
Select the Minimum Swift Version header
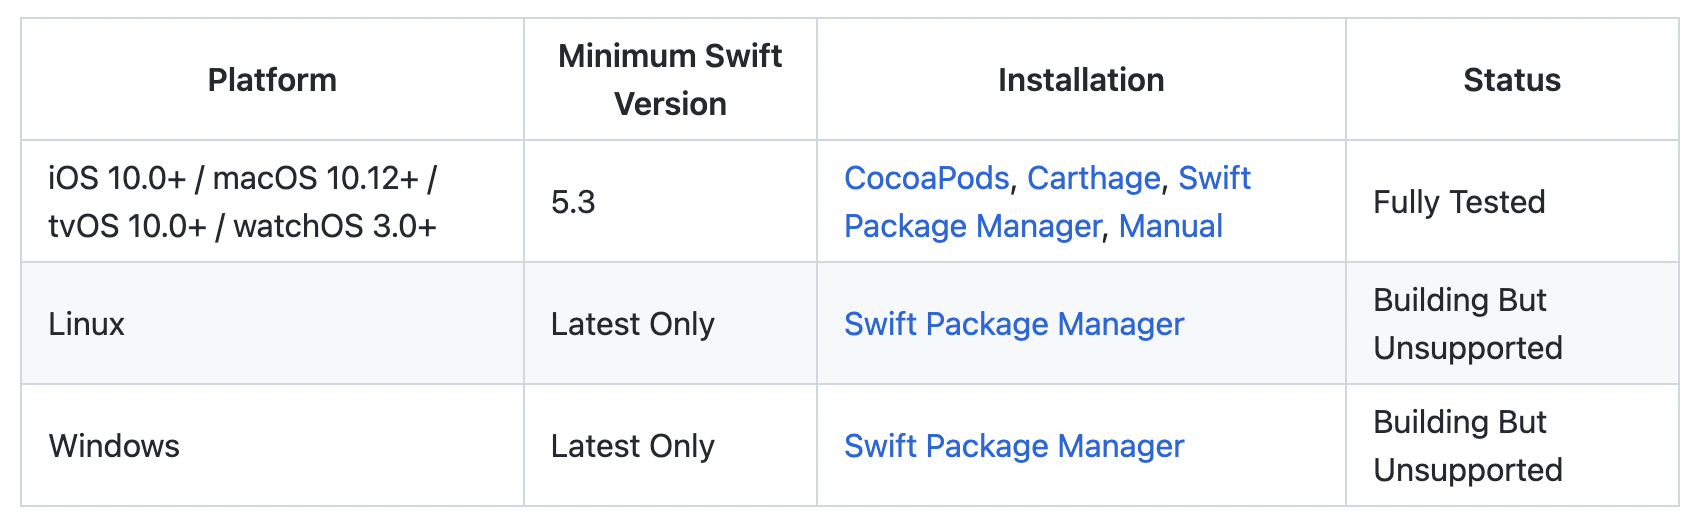click(x=670, y=80)
